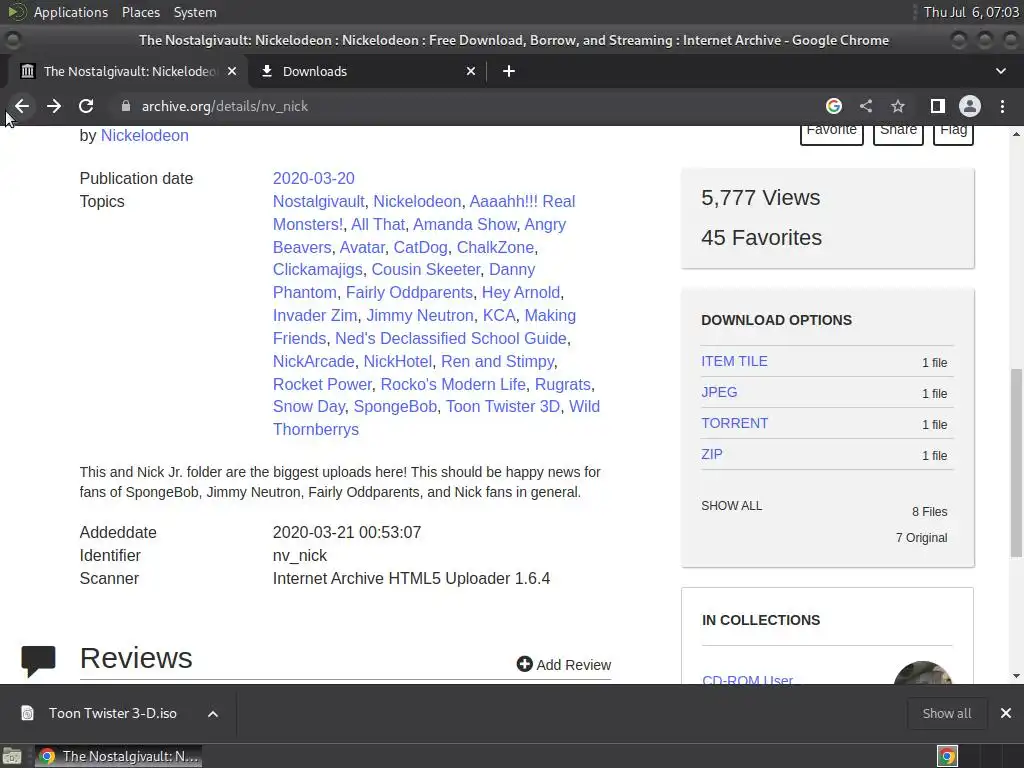Open the Invader Zim topic link
This screenshot has height=768, width=1024.
(315, 315)
